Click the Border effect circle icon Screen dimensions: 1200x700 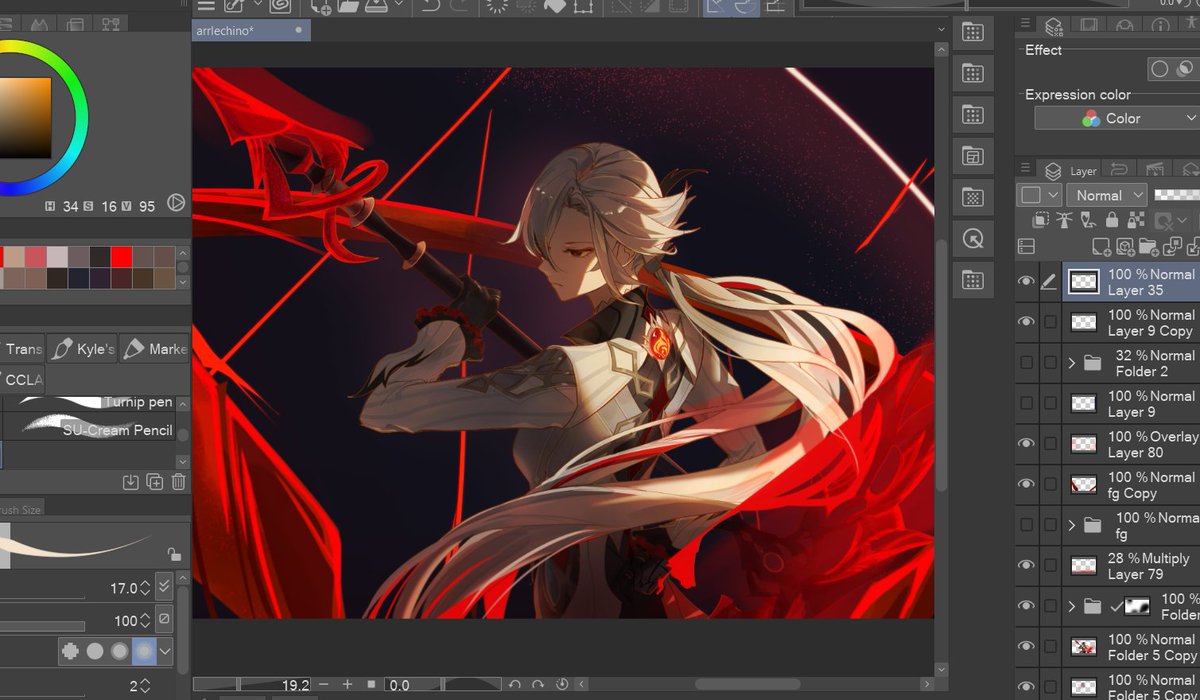tap(1160, 69)
